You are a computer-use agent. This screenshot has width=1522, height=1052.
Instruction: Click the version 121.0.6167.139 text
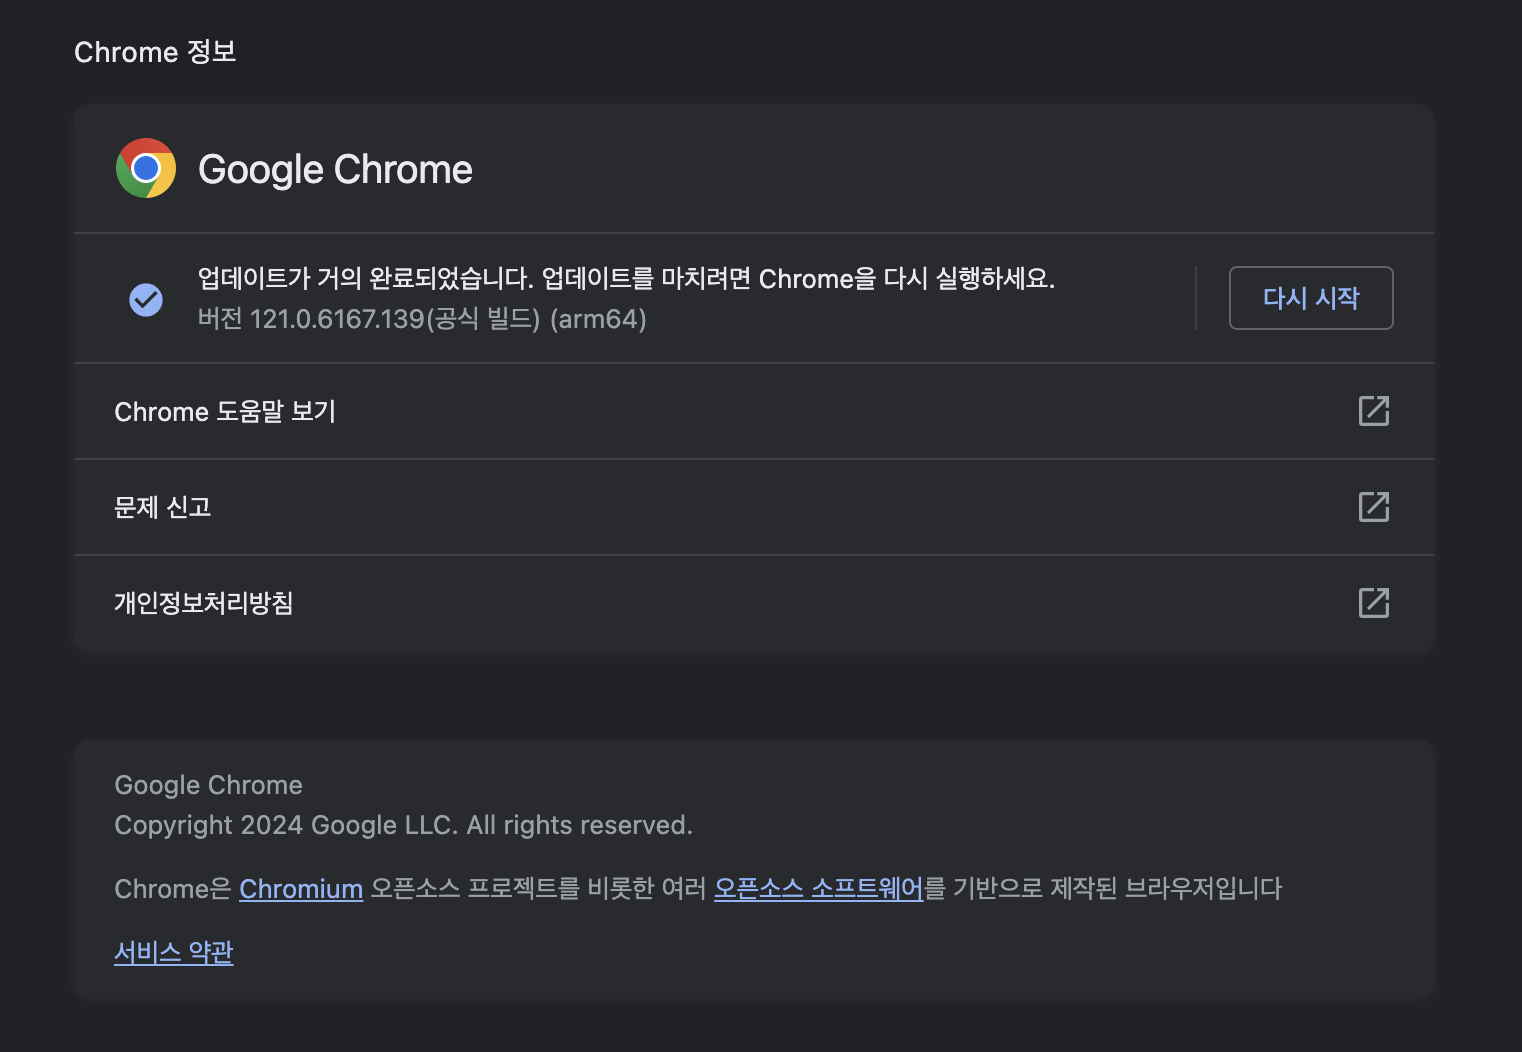(422, 319)
